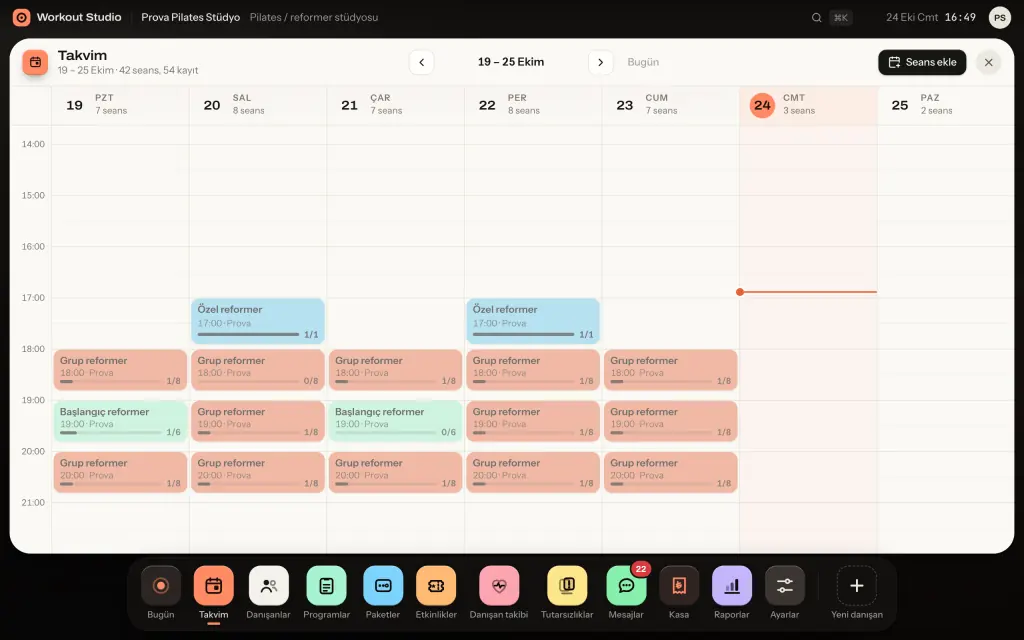Open Friday 20:00 Grup reformer session
This screenshot has width=1024, height=640.
tap(671, 472)
